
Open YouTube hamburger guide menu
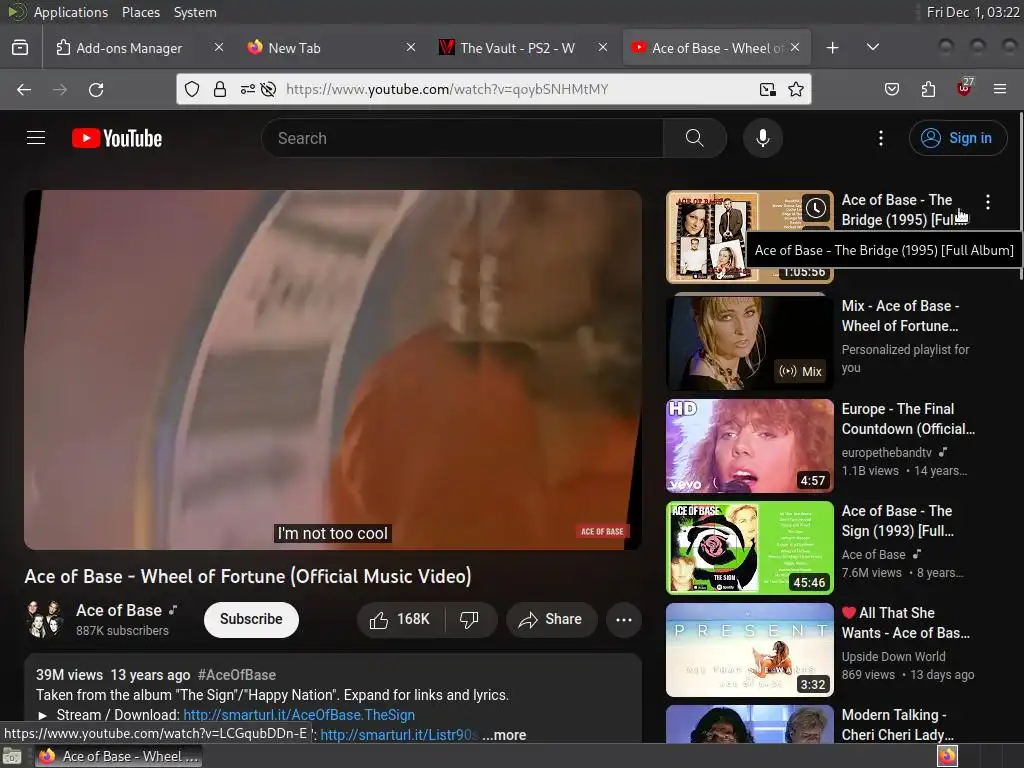(36, 138)
